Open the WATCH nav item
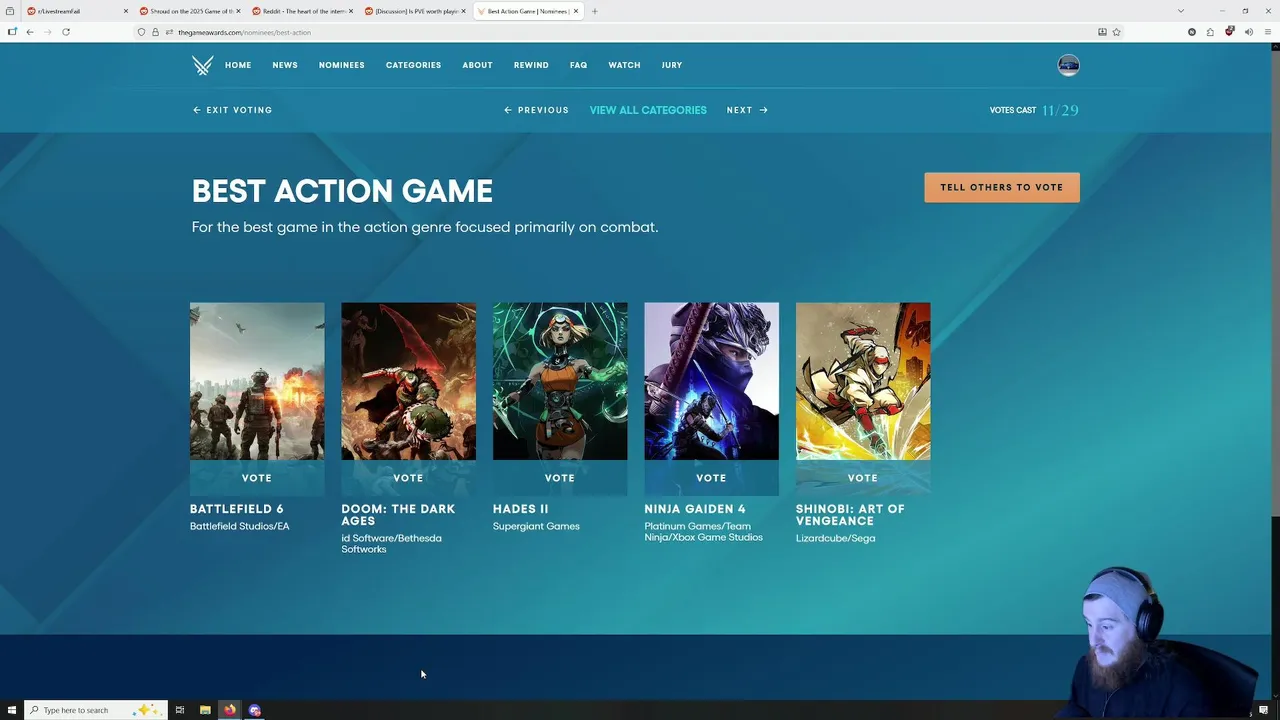1280x720 pixels. point(624,65)
